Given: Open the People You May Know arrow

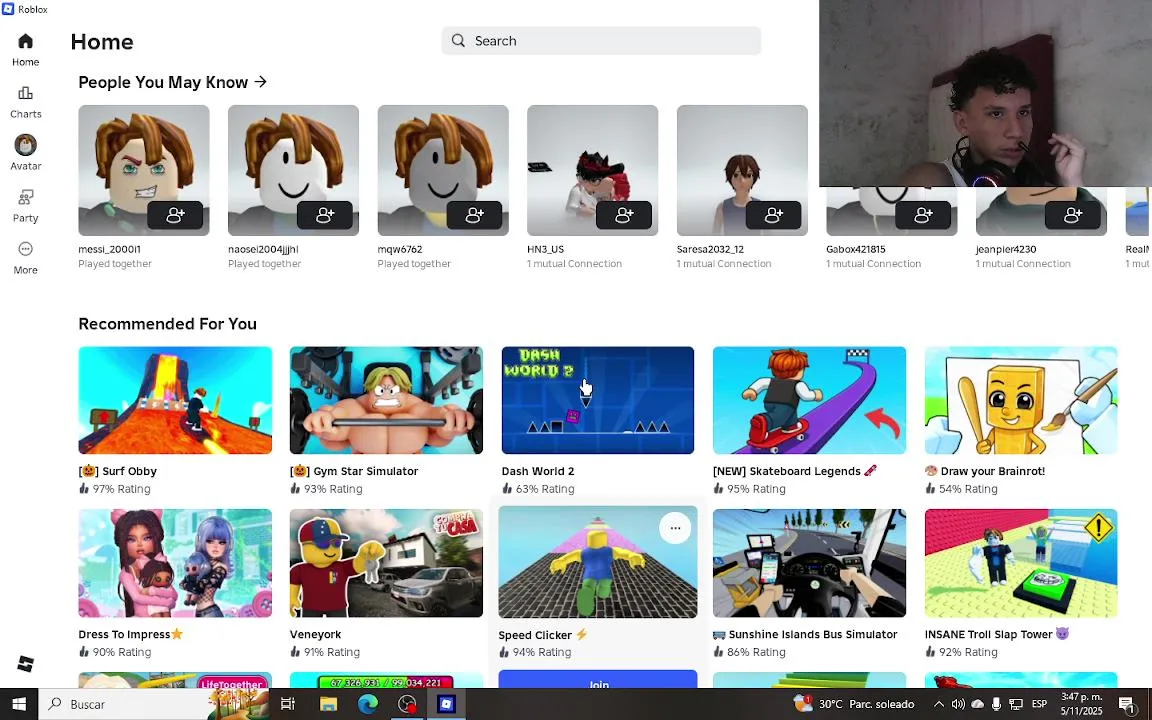Looking at the screenshot, I should (x=261, y=82).
